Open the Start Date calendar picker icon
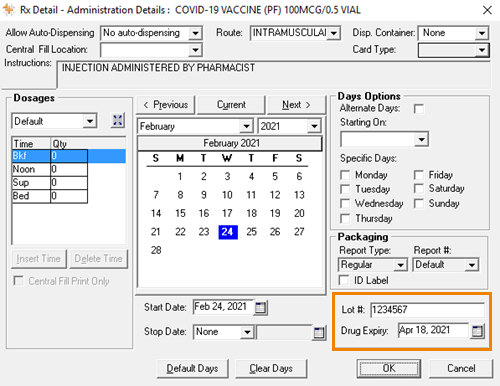The width and height of the screenshot is (500, 386). 260,307
